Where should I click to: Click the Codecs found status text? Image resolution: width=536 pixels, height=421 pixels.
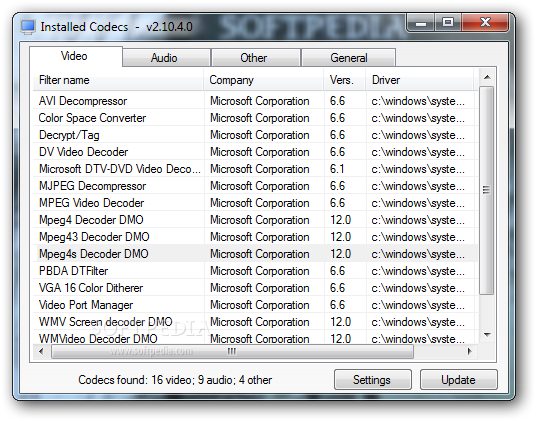click(175, 380)
